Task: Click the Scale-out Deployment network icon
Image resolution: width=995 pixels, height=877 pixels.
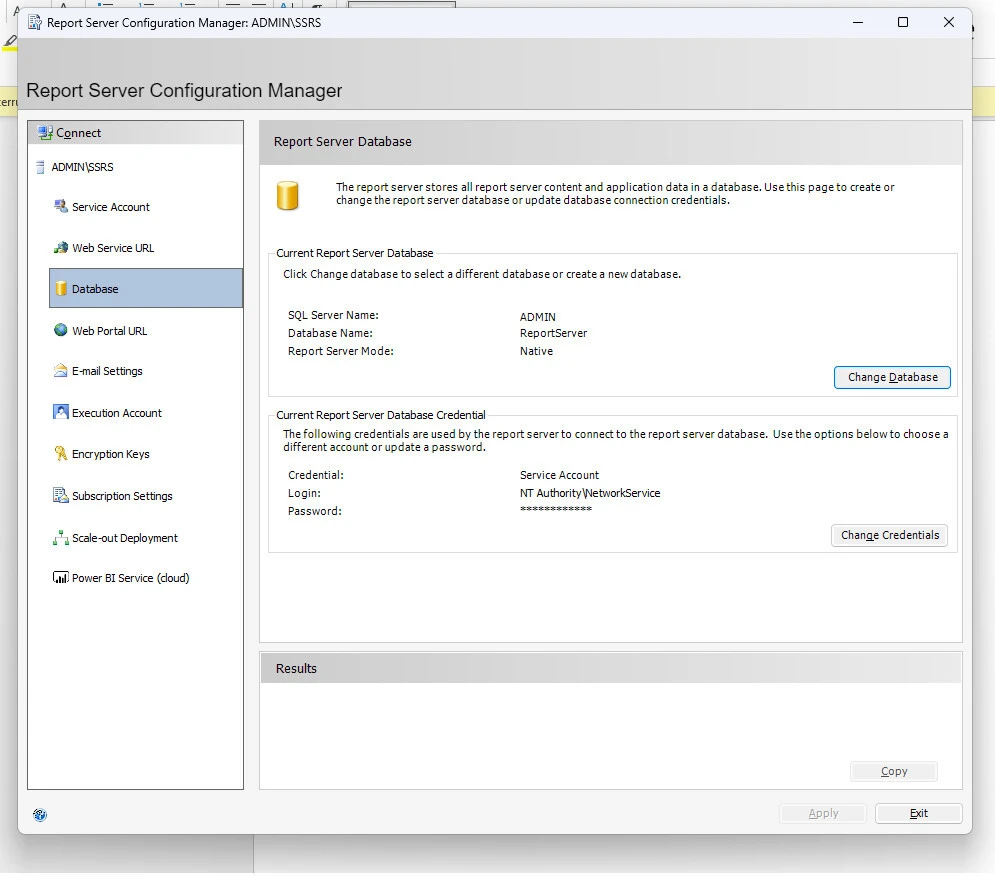Action: pos(60,538)
